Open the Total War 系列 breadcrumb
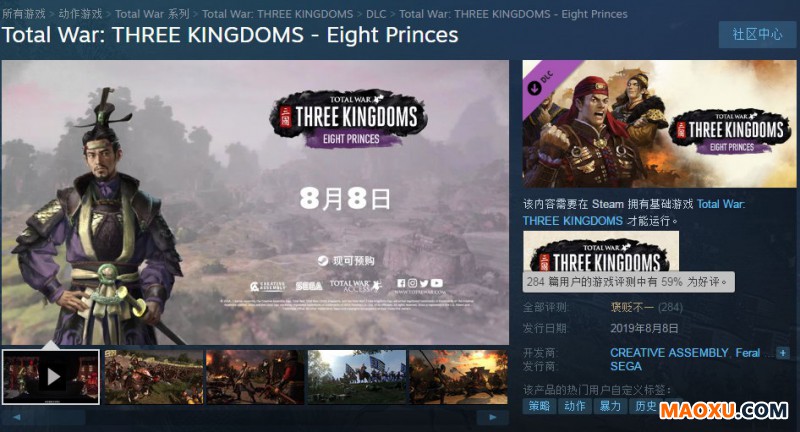The image size is (800, 432). click(x=152, y=14)
